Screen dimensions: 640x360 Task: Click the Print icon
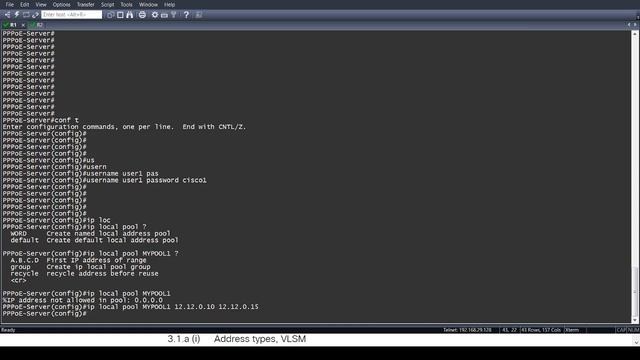point(142,15)
